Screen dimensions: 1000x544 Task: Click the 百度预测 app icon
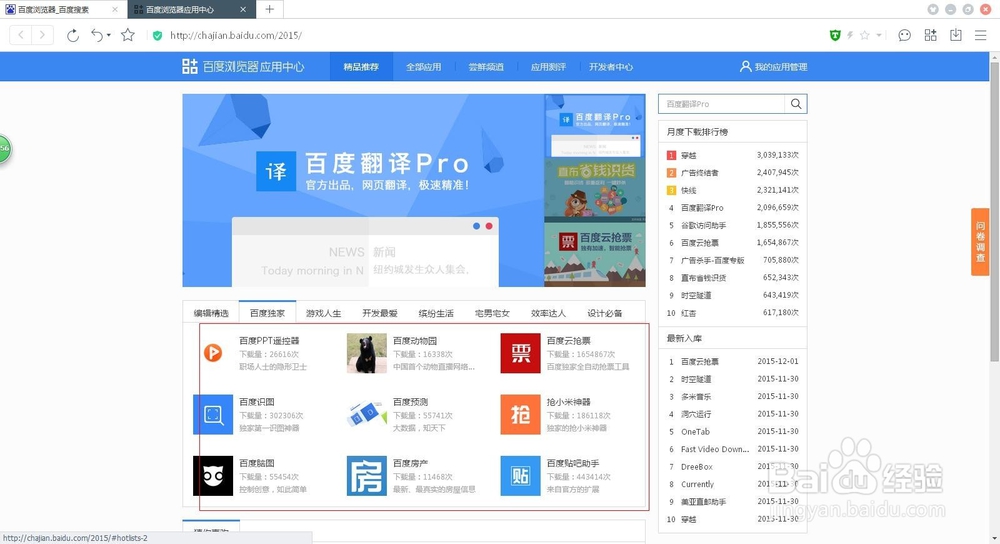(367, 415)
